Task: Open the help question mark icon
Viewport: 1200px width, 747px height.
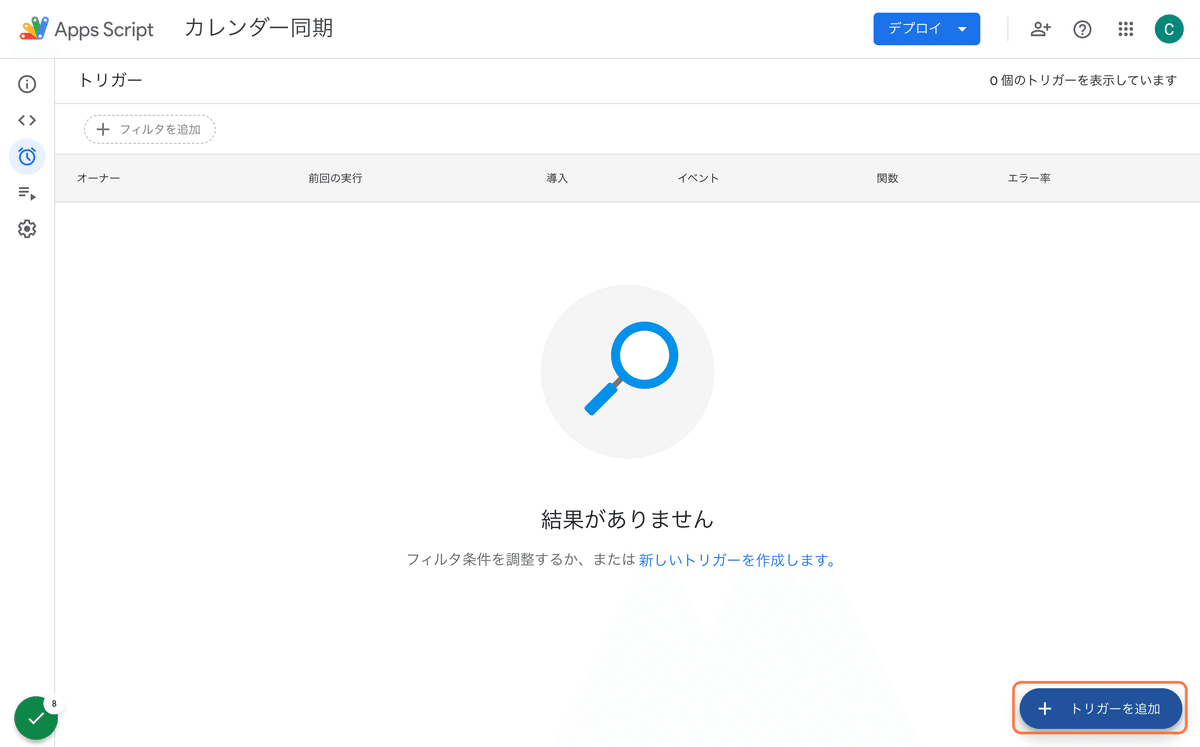Action: pyautogui.click(x=1082, y=29)
